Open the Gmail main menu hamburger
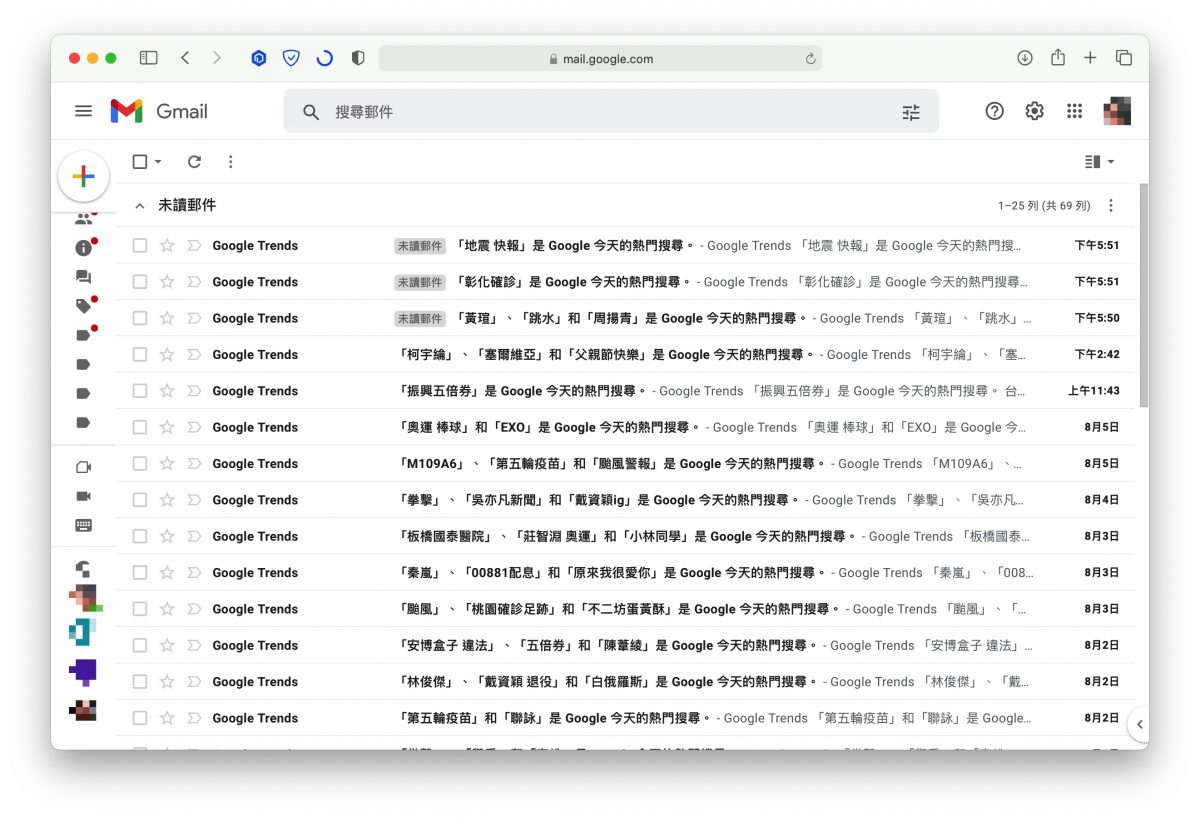 pyautogui.click(x=84, y=111)
